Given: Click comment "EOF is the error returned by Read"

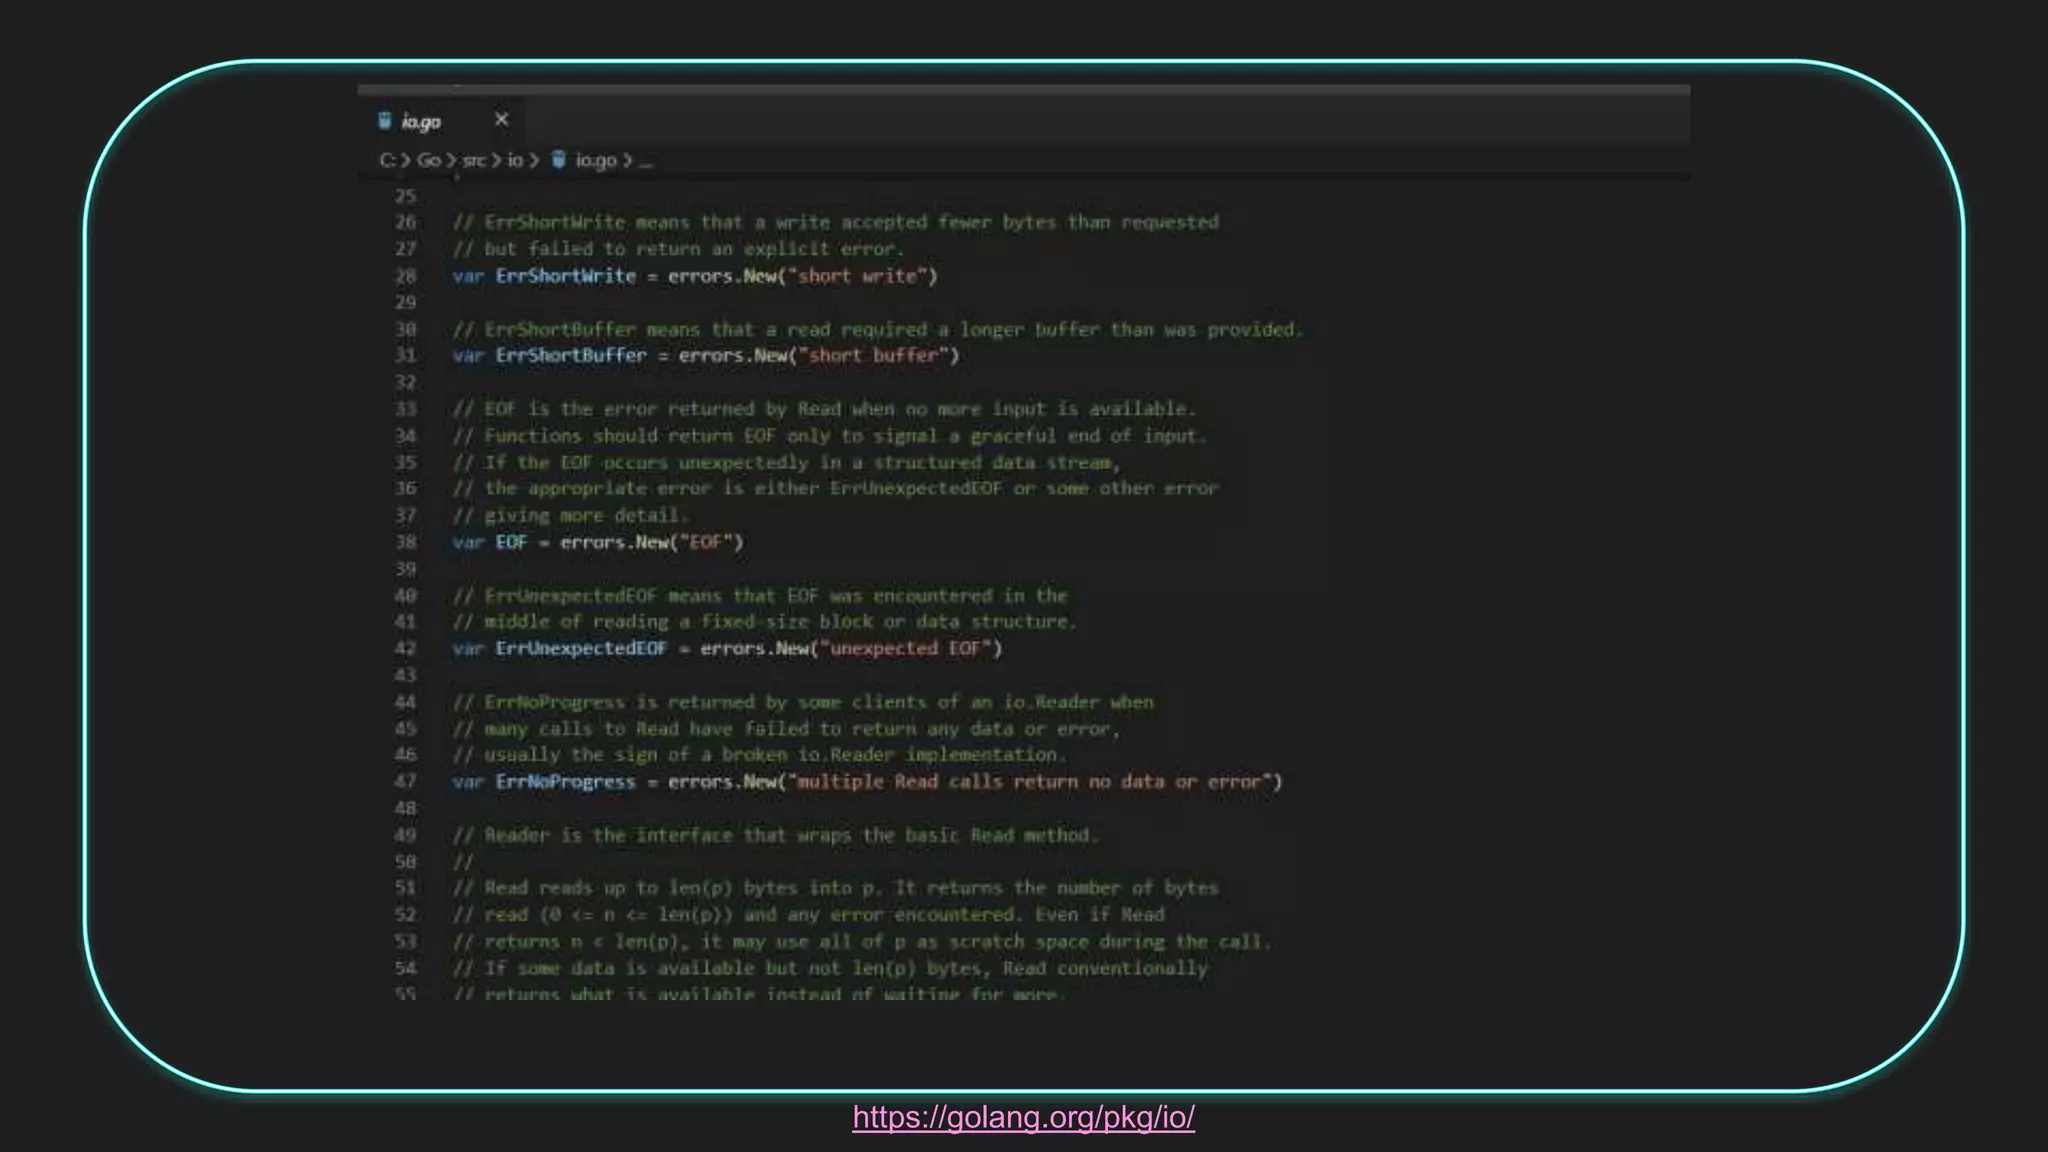Looking at the screenshot, I should coord(824,409).
